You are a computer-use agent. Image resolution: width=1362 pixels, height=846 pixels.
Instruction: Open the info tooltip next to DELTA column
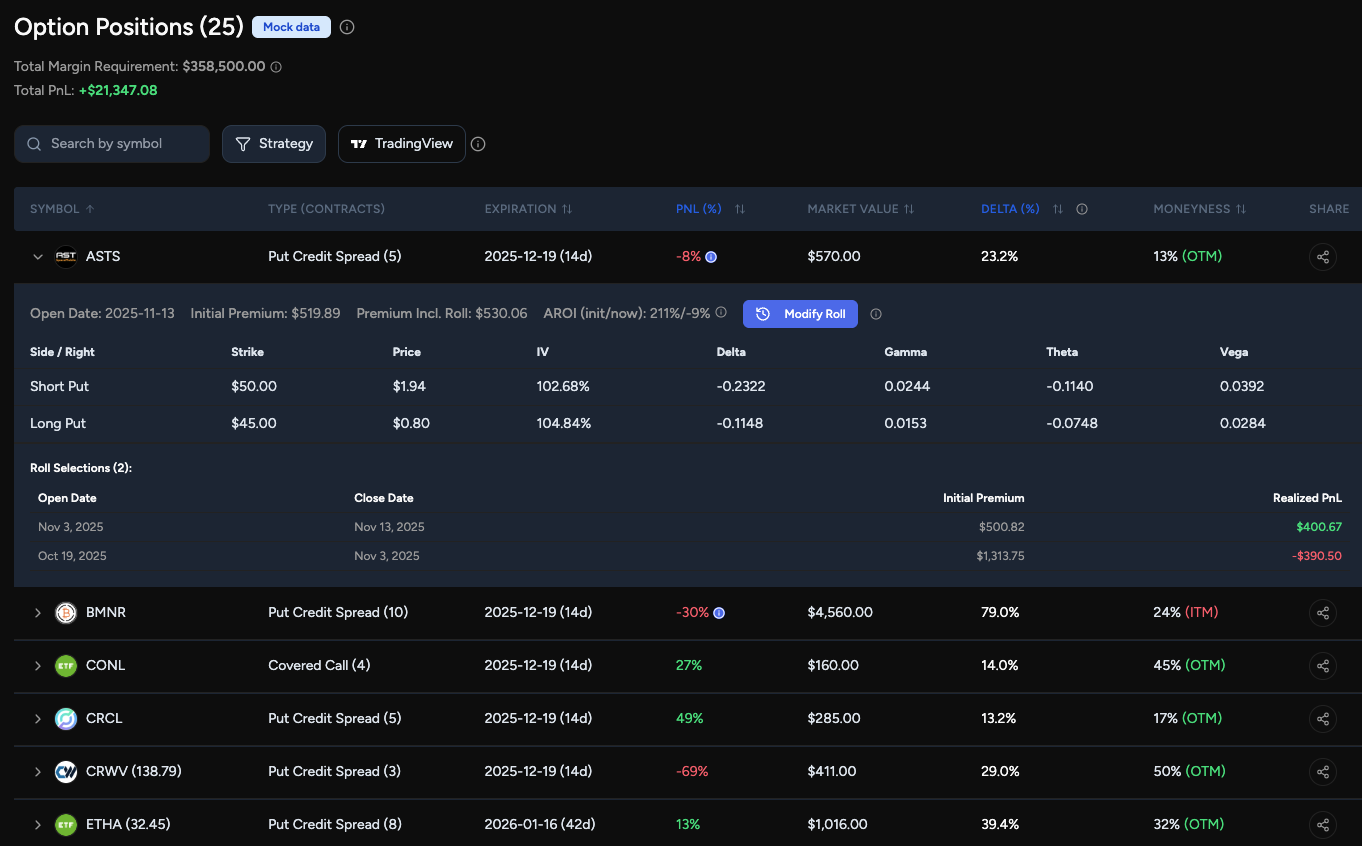pos(1082,209)
